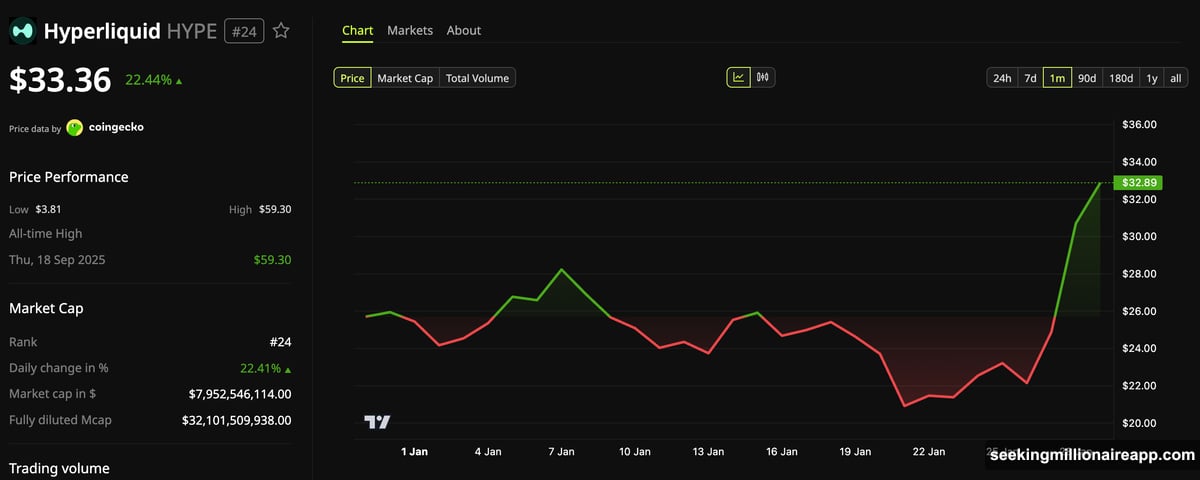Screen dimensions: 1200x480
Task: Click the HYPE ticker symbol
Action: point(191,31)
